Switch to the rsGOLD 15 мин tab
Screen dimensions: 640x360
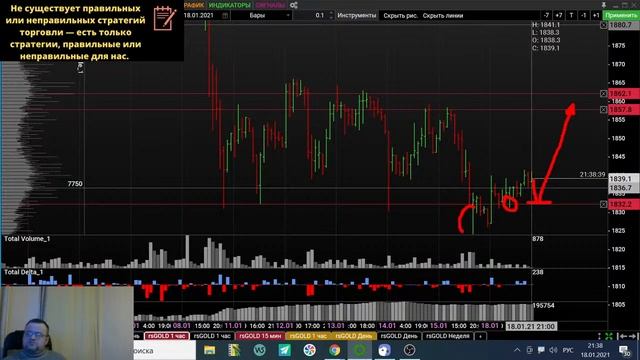coord(260,336)
